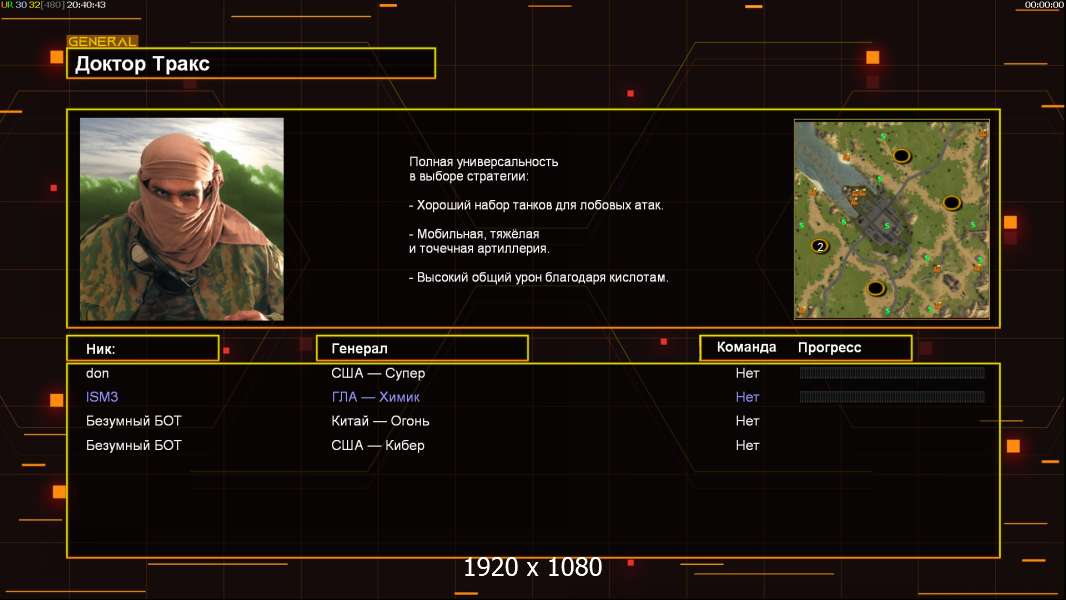The image size is (1066, 600).
Task: Click the Команда column header
Action: (x=746, y=347)
